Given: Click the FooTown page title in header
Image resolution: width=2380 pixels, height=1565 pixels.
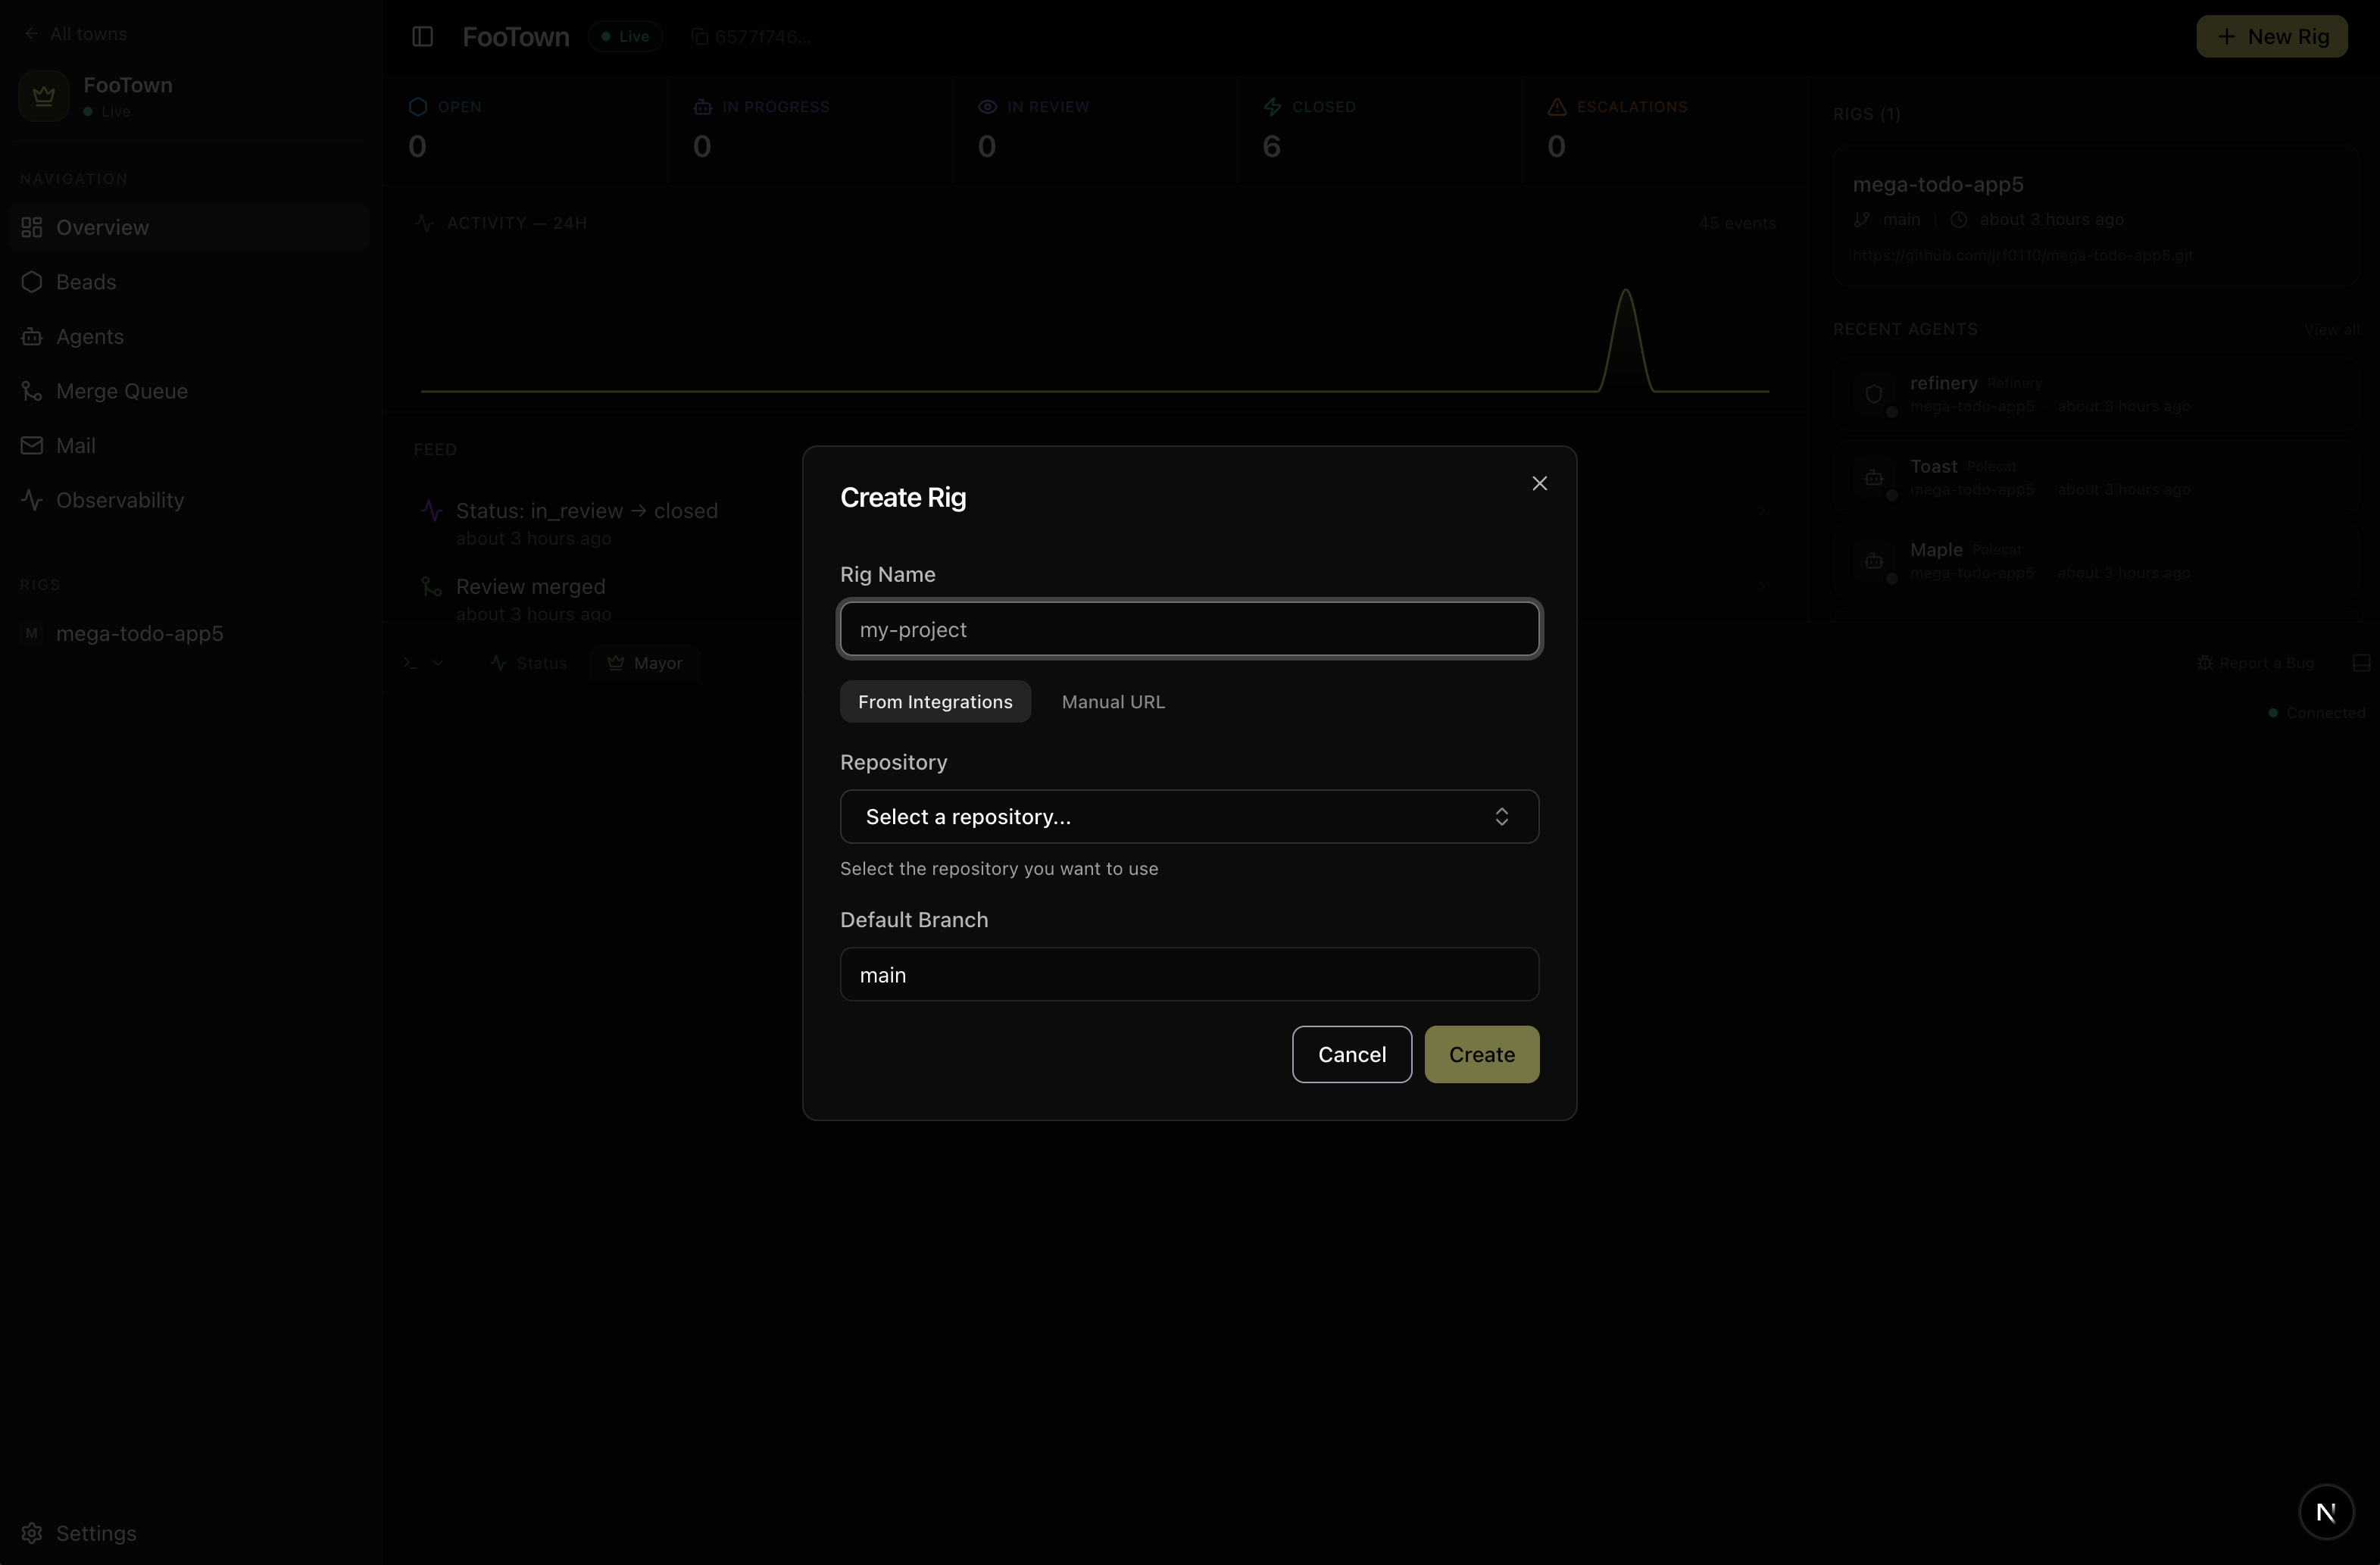Looking at the screenshot, I should point(516,37).
